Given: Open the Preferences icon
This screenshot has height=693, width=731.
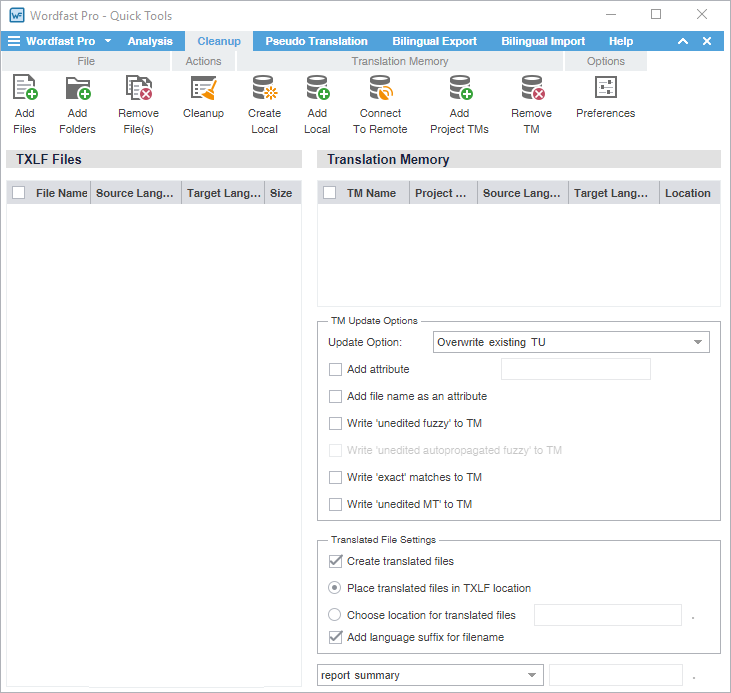Looking at the screenshot, I should tap(606, 88).
